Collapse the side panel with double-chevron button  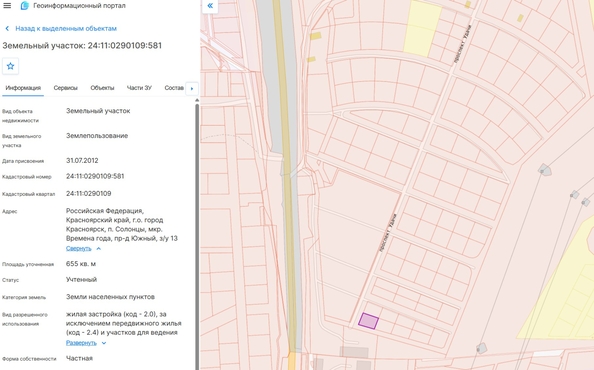(x=210, y=6)
